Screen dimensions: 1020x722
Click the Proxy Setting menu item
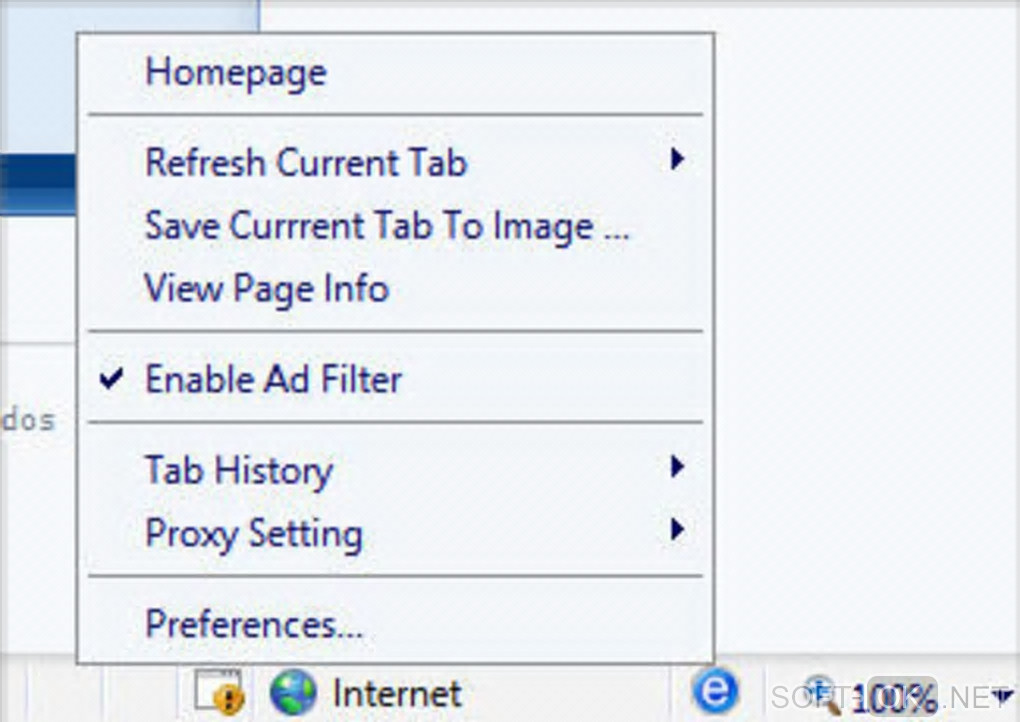254,532
